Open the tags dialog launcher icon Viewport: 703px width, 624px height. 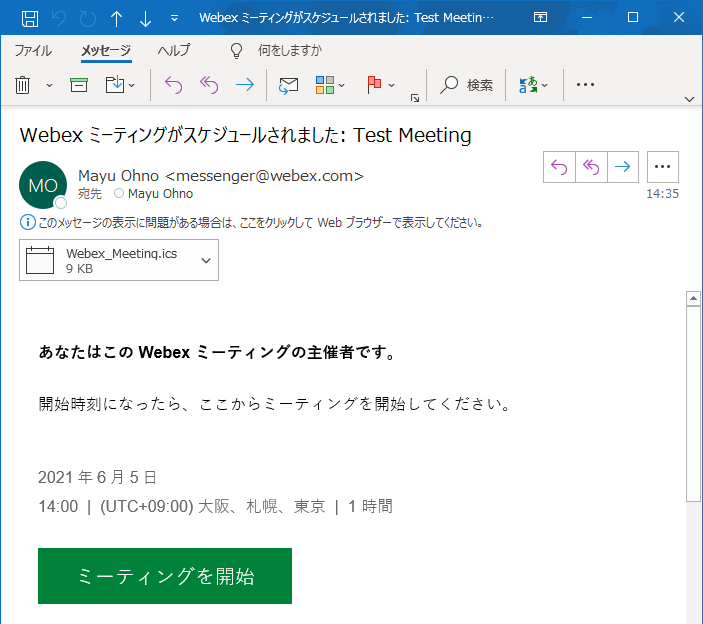[415, 98]
